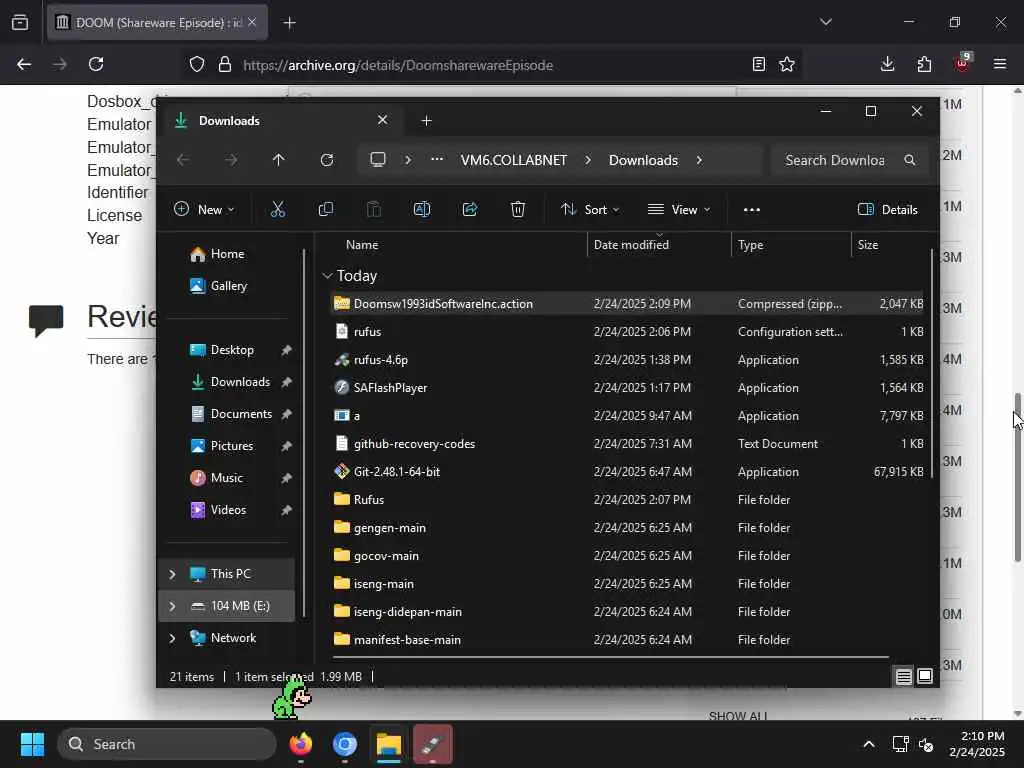Open the Firefox list all tabs dropdown
The height and width of the screenshot is (768, 1024).
point(825,22)
